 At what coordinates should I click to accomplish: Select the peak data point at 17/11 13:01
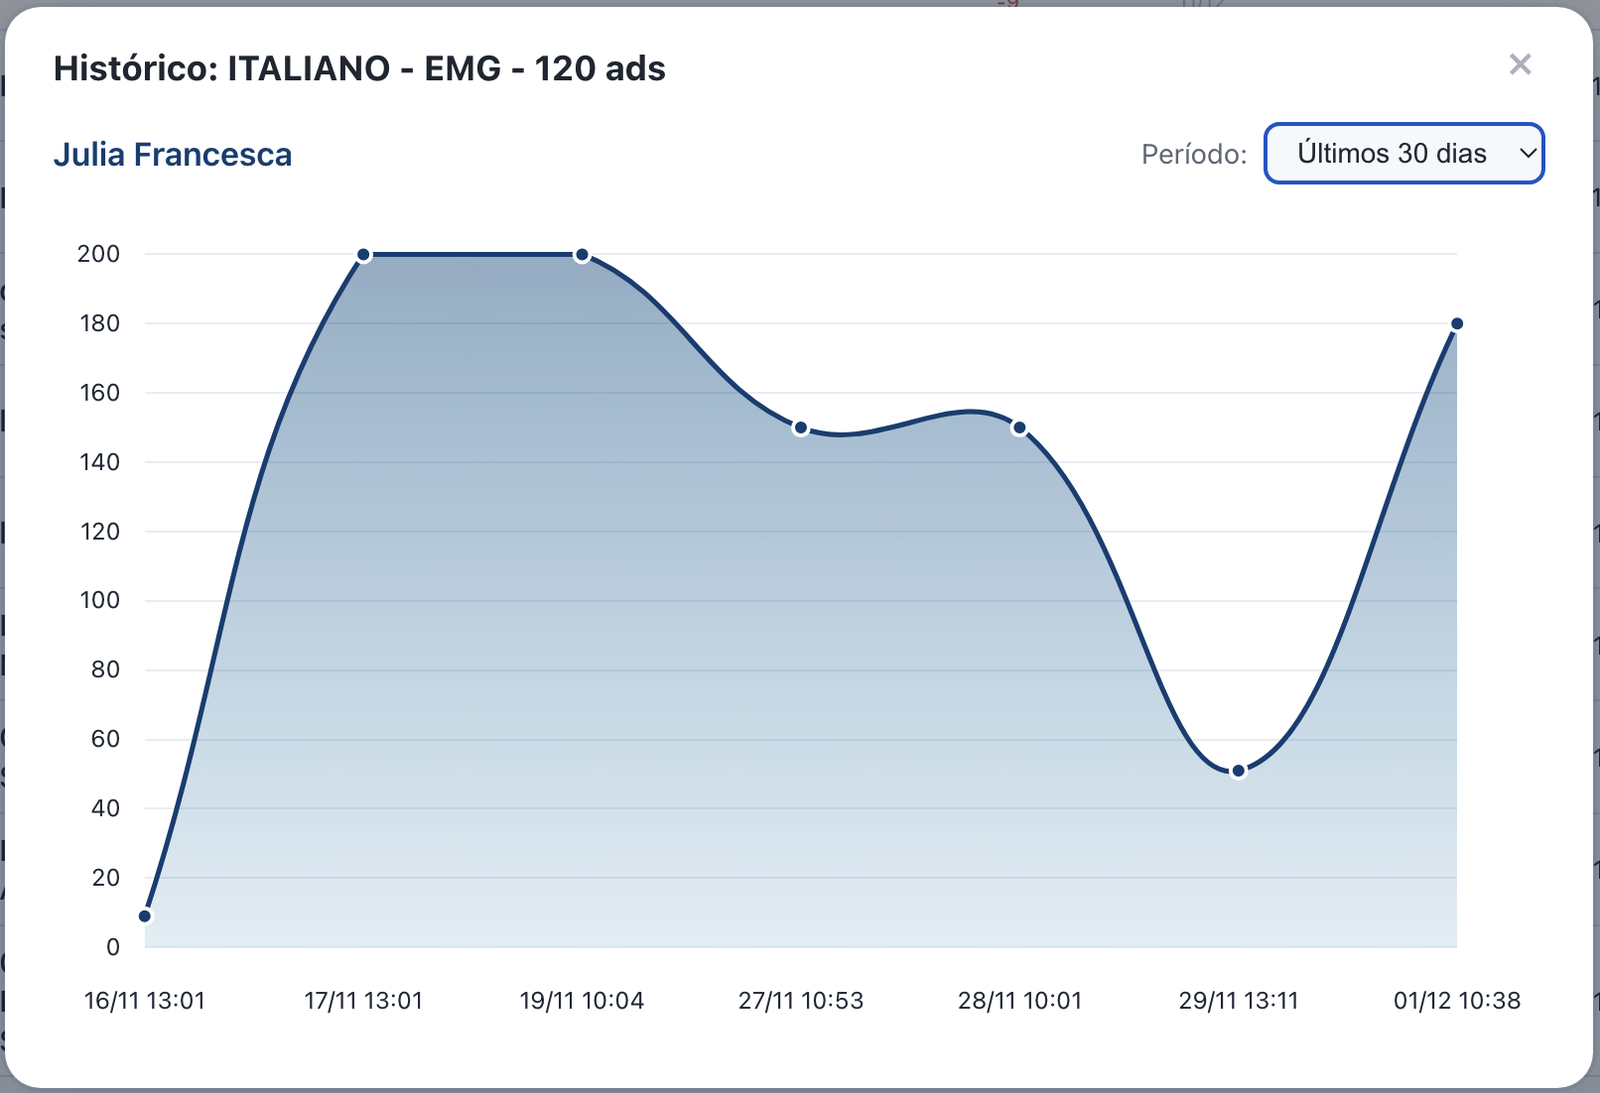click(364, 254)
